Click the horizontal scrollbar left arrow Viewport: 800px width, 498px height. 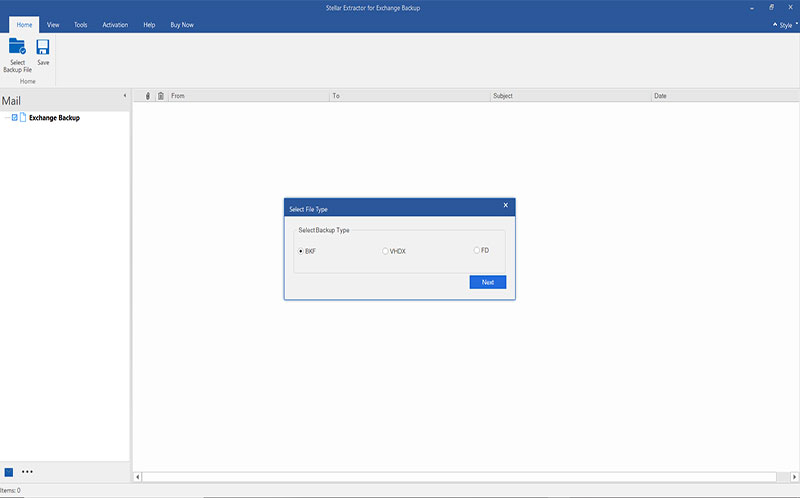click(137, 477)
